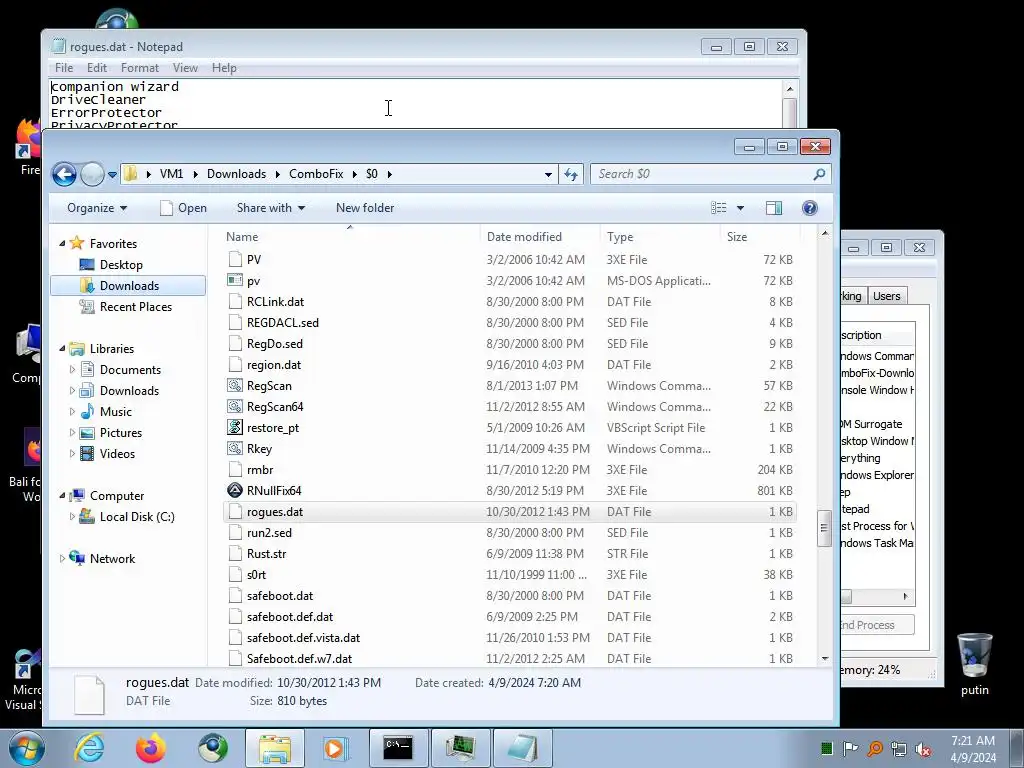Image resolution: width=1024 pixels, height=768 pixels.
Task: Click New folder button
Action: pos(365,208)
